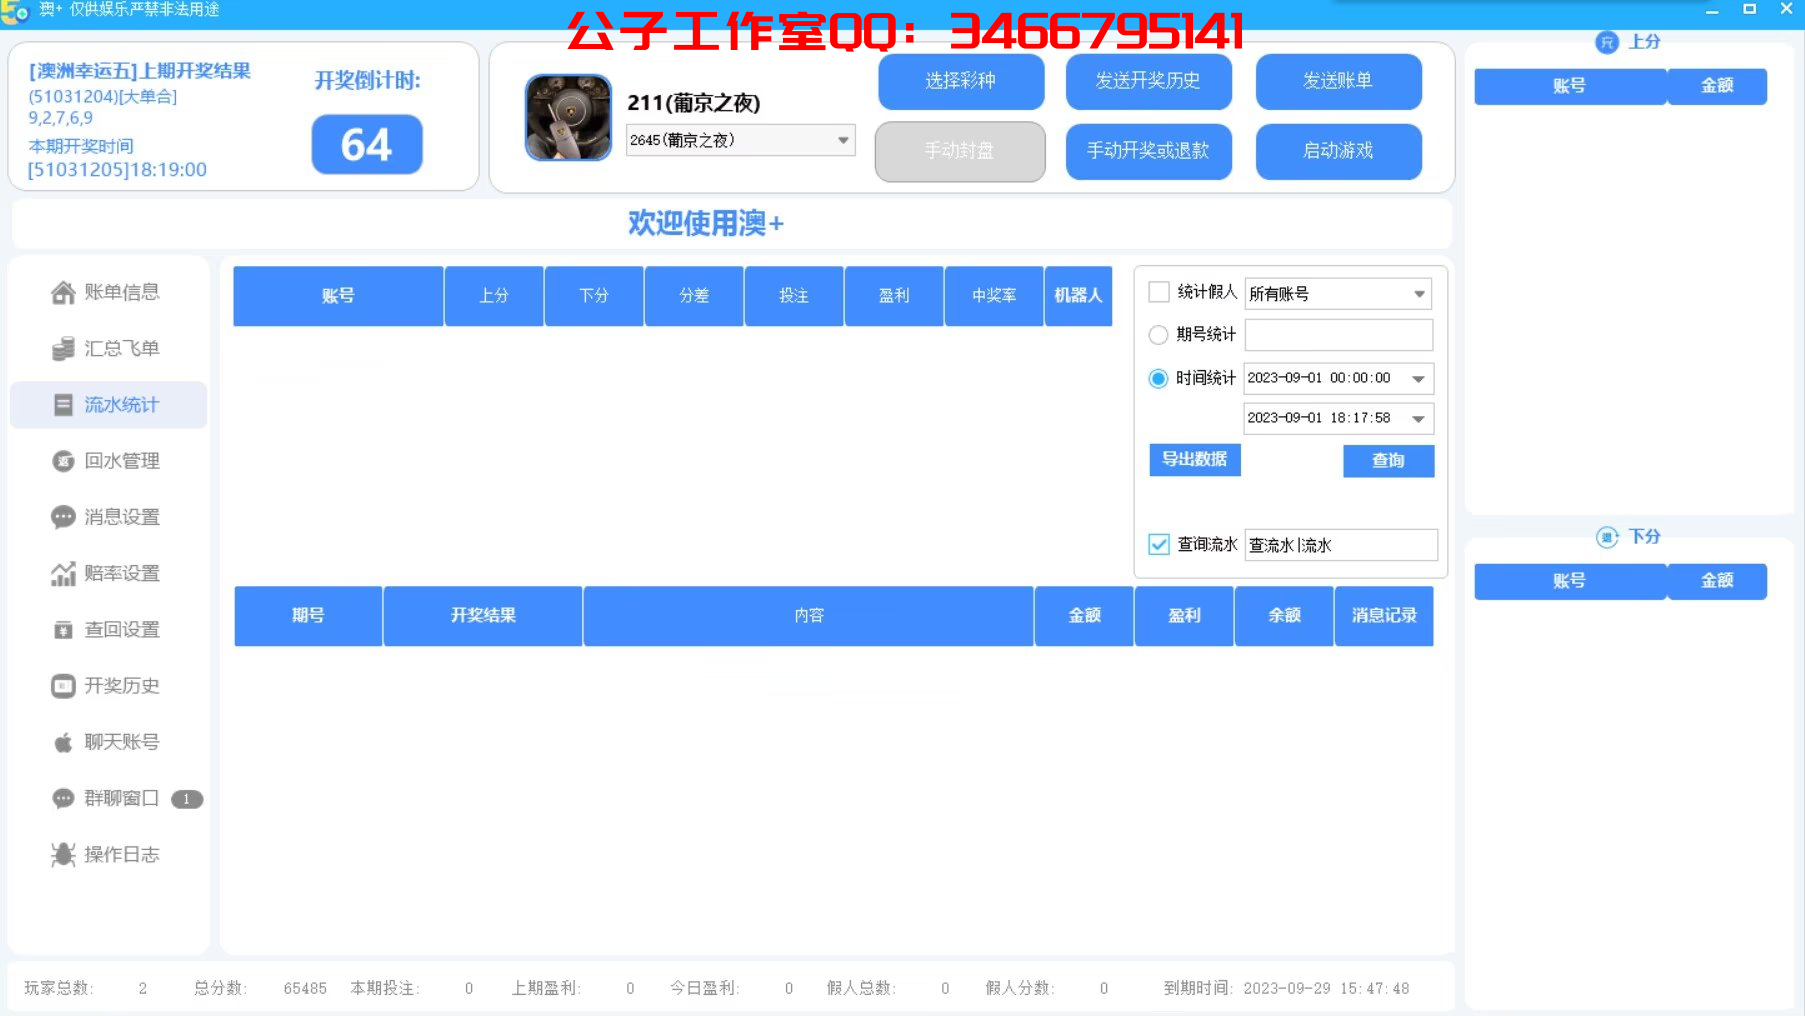The image size is (1805, 1016).
Task: Click the coins icon beside 汇总飞单
Action: tap(63, 348)
